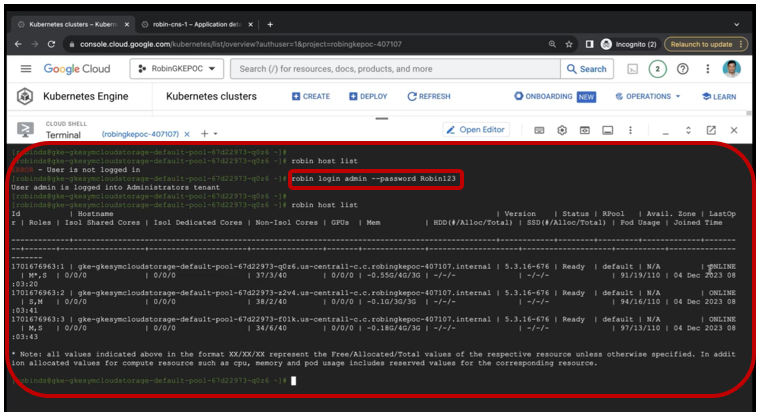Viewport: 761px width, 418px height.
Task: Activate the Cloud Shell icon in the header
Action: 632,69
